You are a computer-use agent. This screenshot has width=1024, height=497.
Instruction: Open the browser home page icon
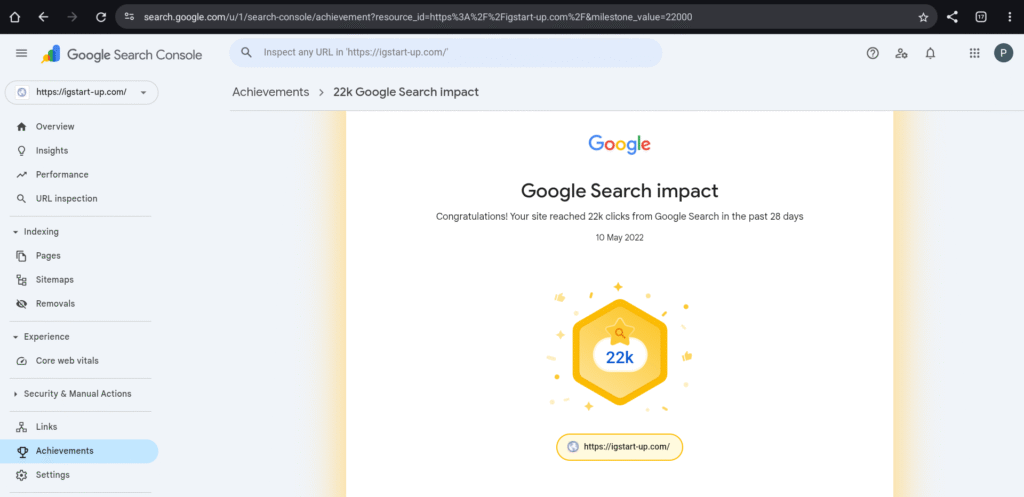click(14, 17)
